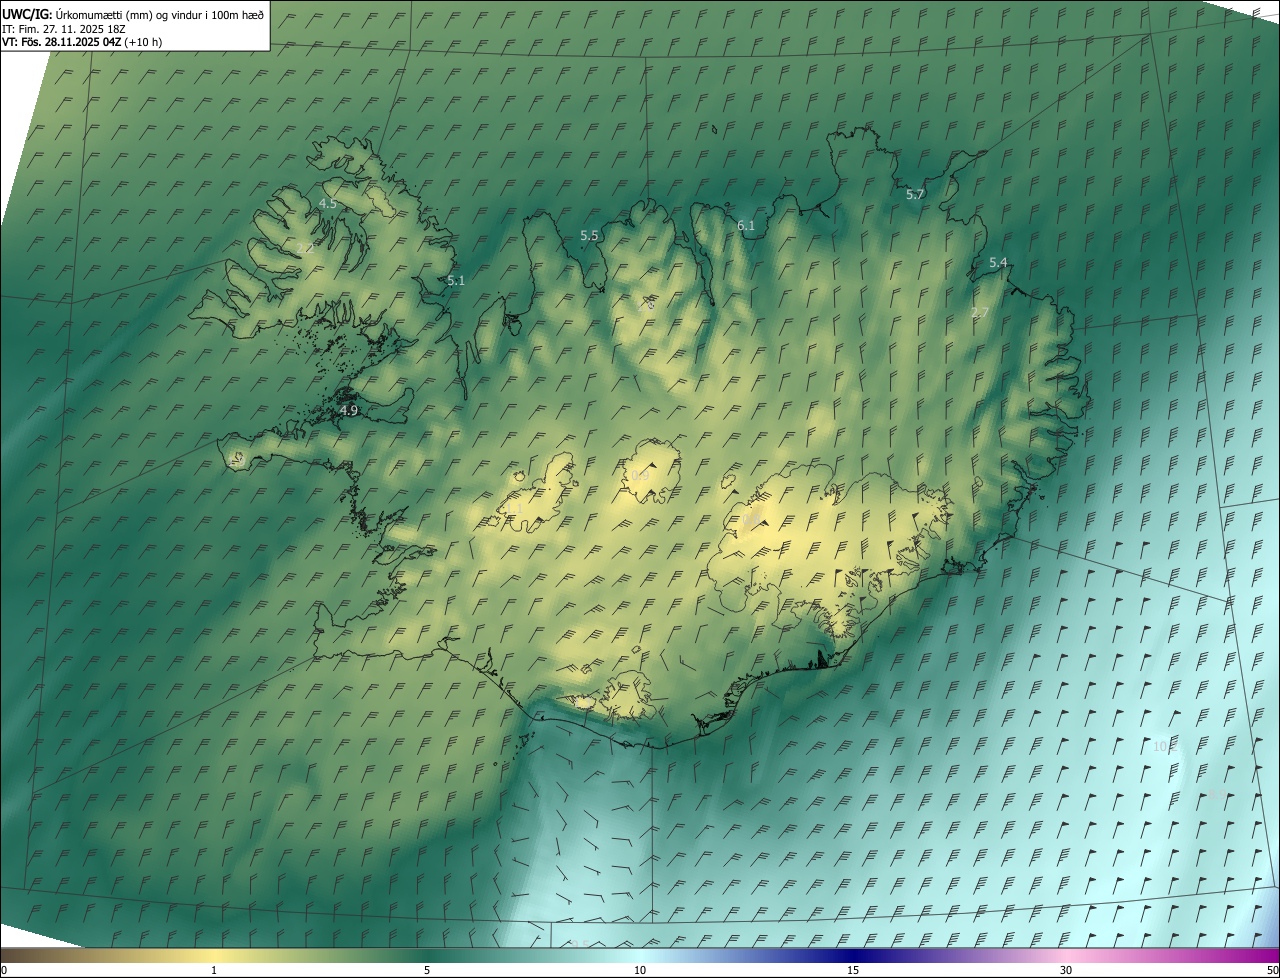The height and width of the screenshot is (978, 1280).
Task: Click the 5.4 value on the map
Action: click(998, 263)
